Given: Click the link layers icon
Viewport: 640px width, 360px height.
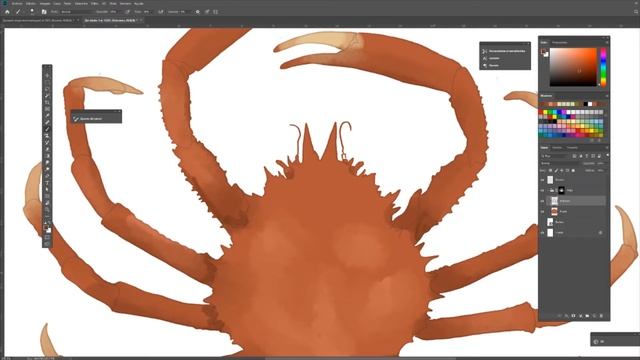Looking at the screenshot, I should coord(560,316).
